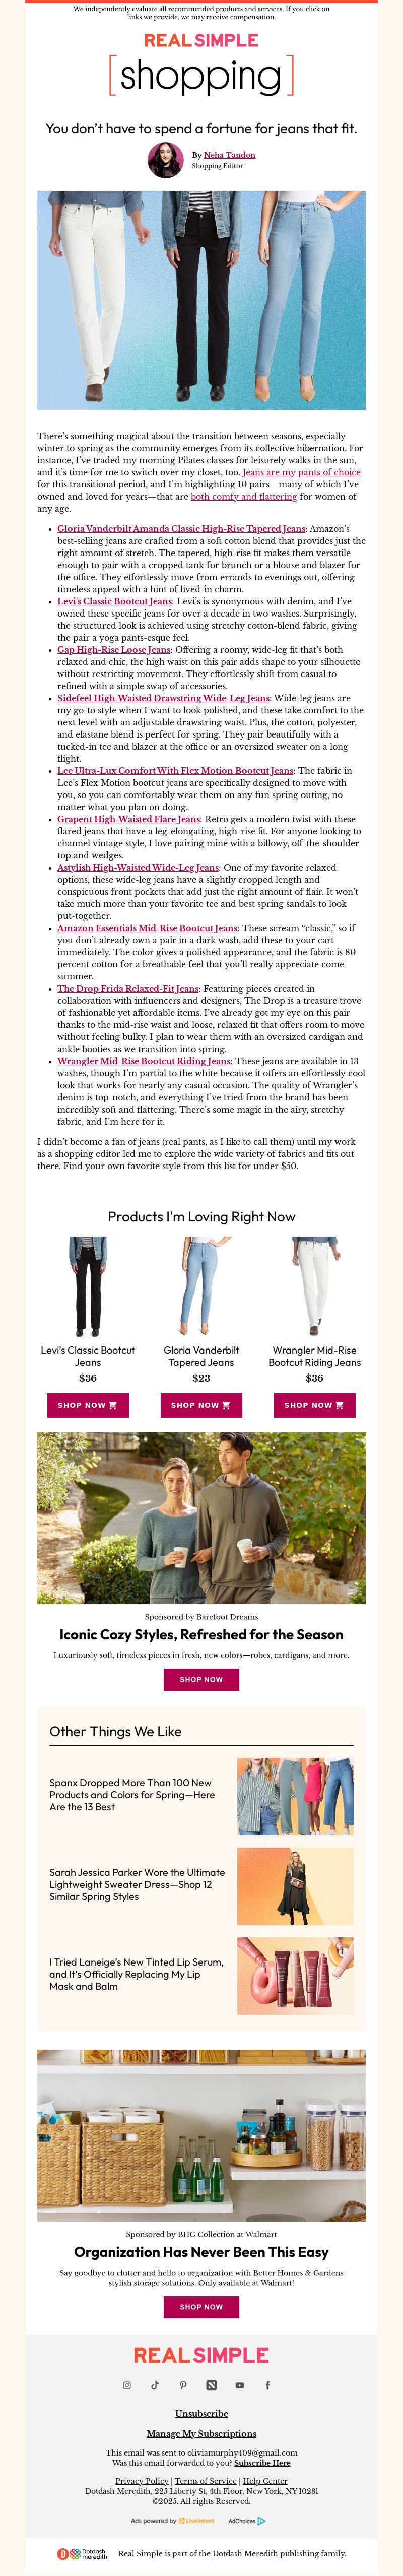The image size is (403, 2576).
Task: Open the Apple News icon in footer
Action: point(211,2385)
